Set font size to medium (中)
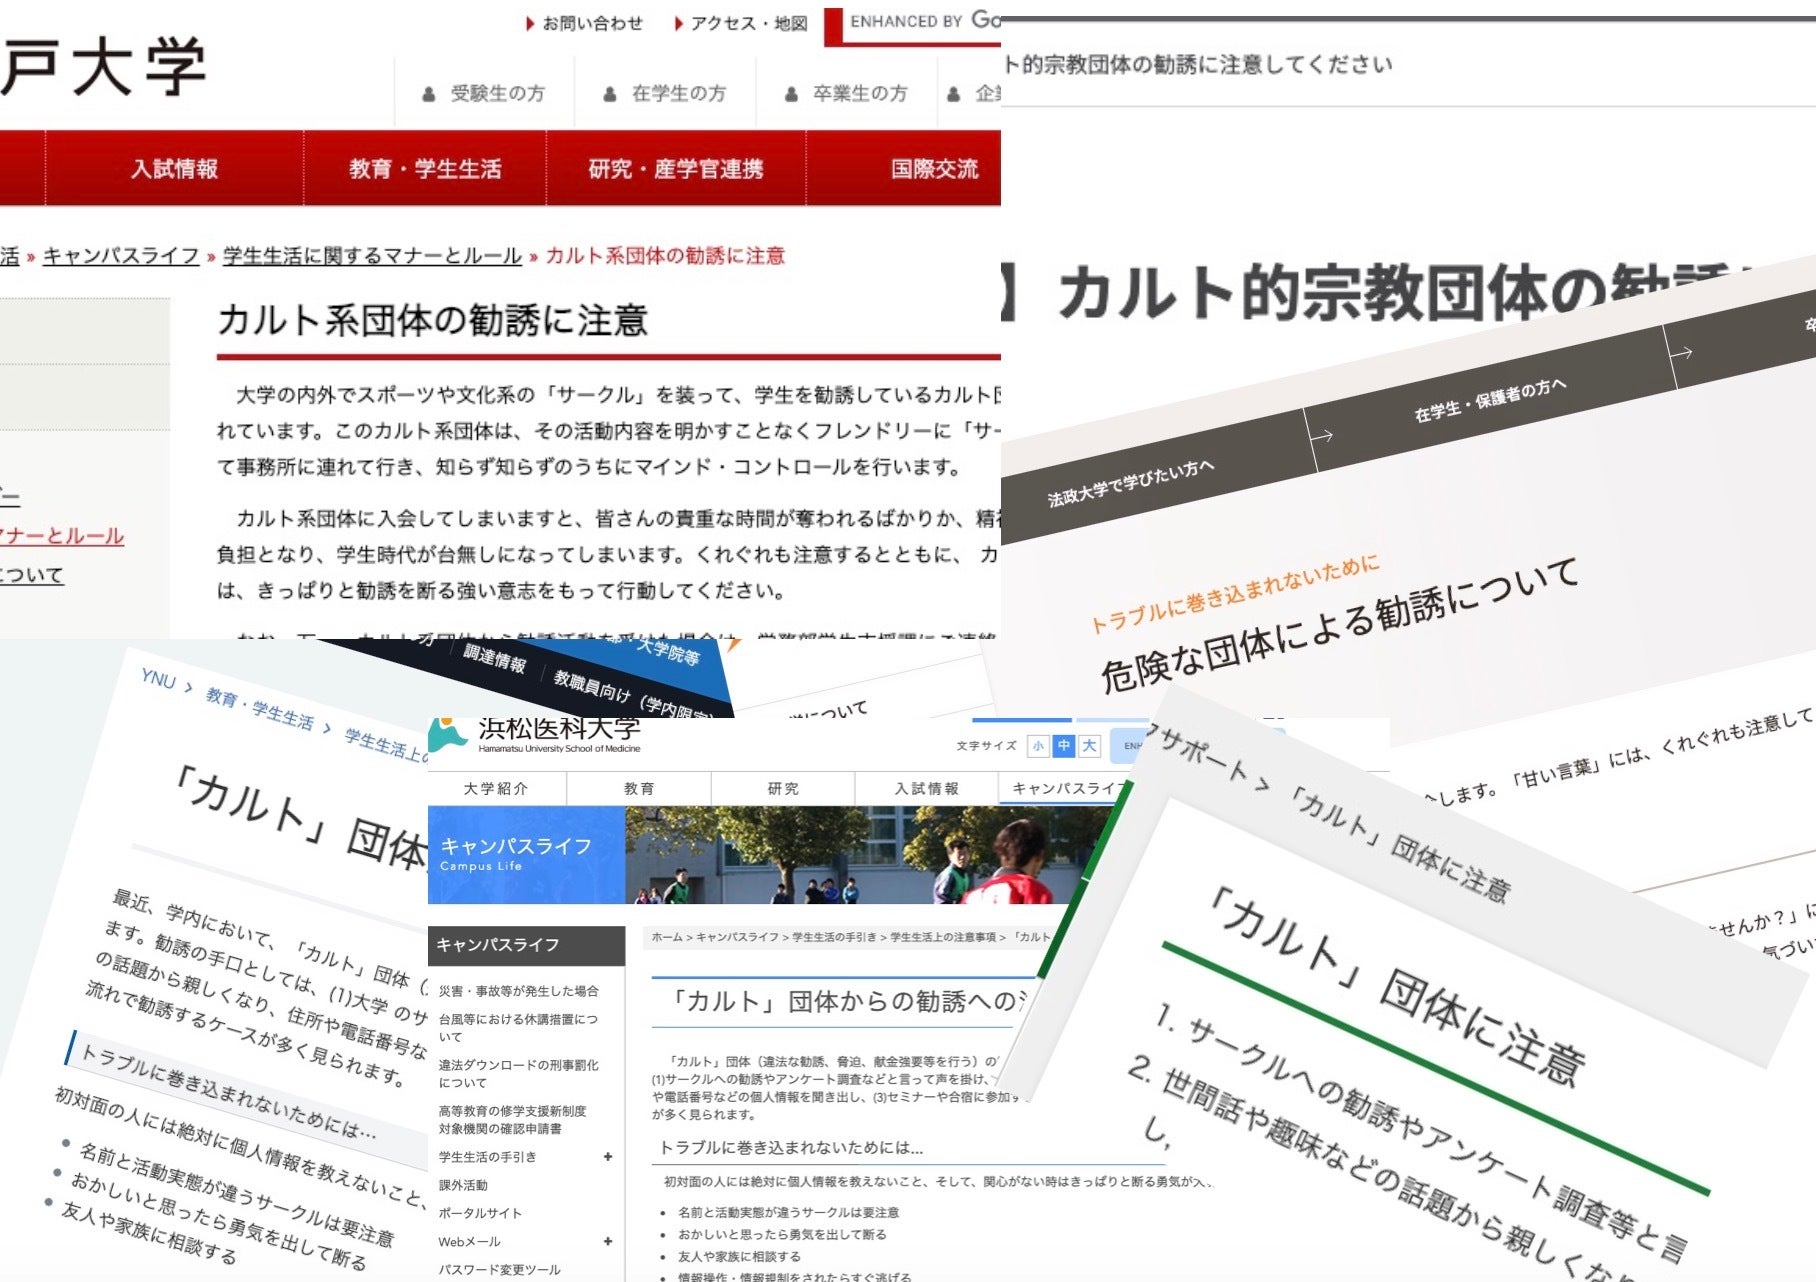1816x1282 pixels. [x=1063, y=746]
